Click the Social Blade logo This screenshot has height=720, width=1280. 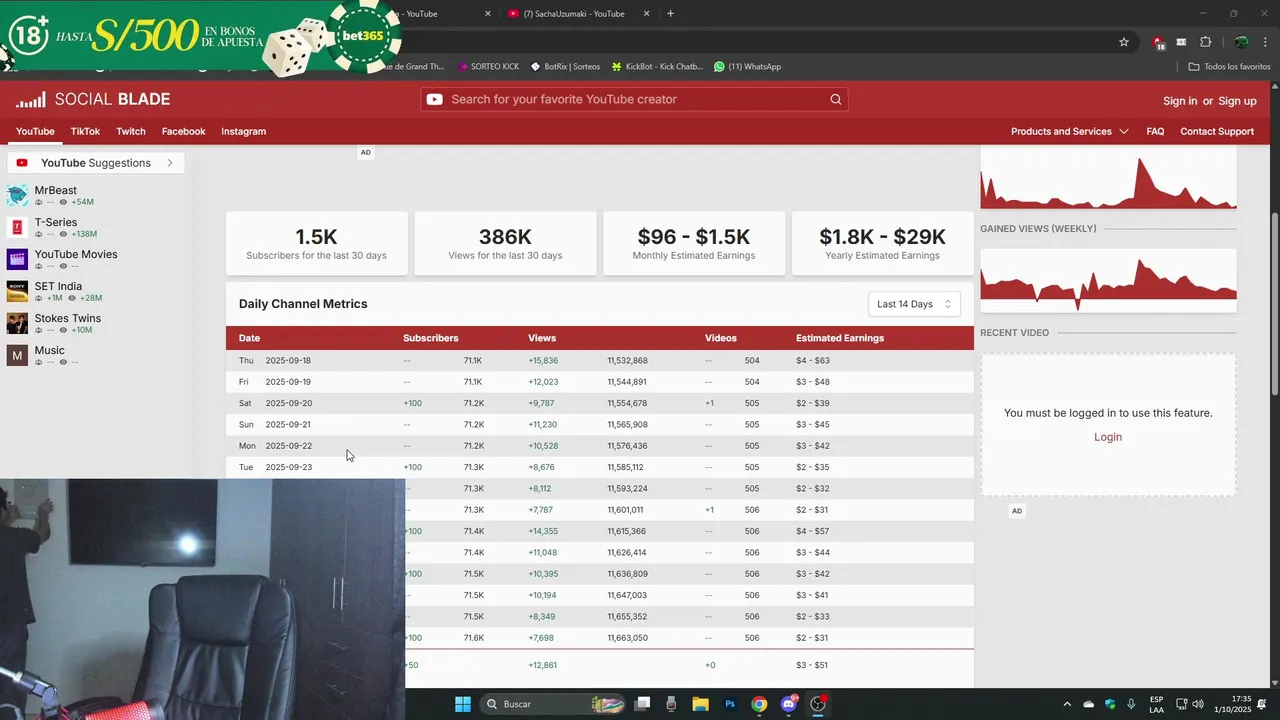[93, 99]
